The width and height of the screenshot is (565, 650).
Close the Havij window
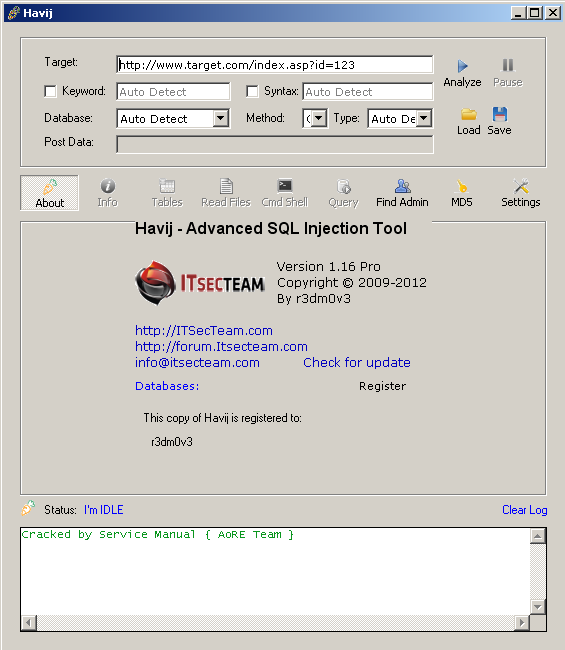(553, 13)
